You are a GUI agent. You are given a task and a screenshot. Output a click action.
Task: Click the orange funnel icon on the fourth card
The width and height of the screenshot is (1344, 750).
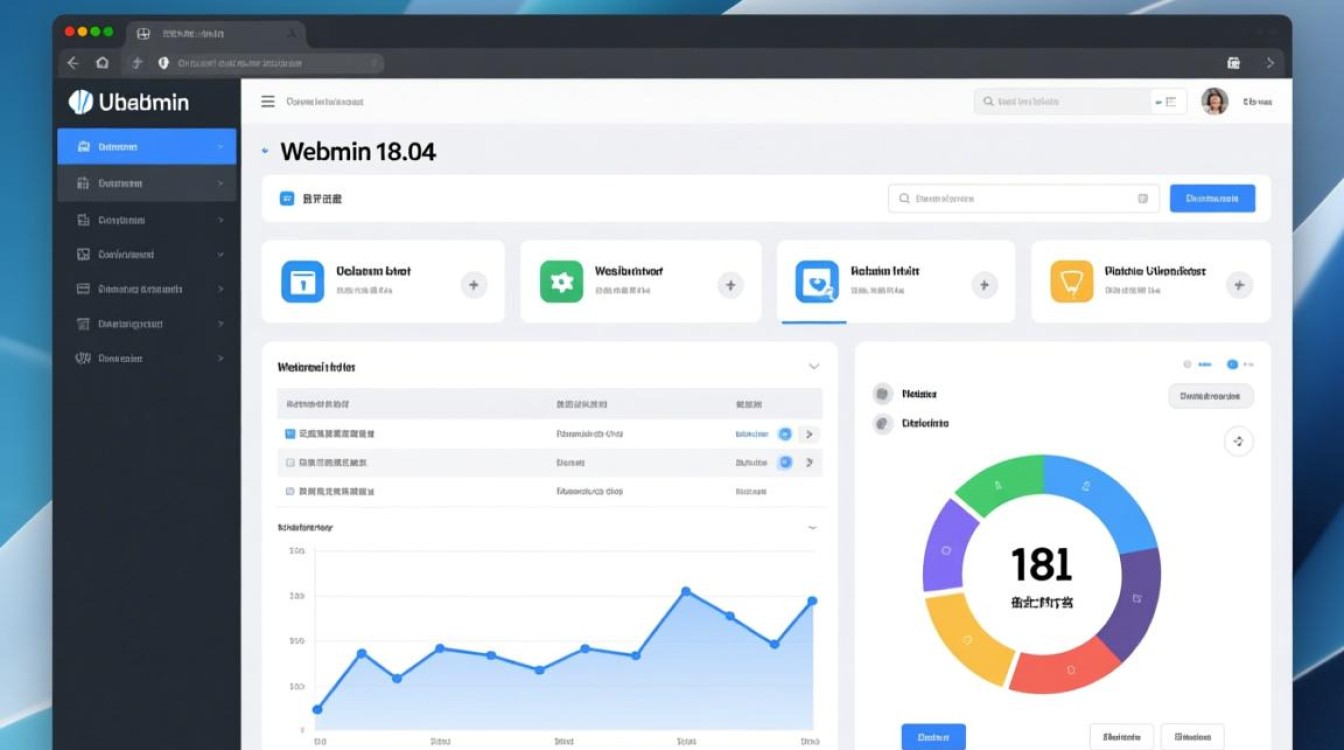point(1071,281)
